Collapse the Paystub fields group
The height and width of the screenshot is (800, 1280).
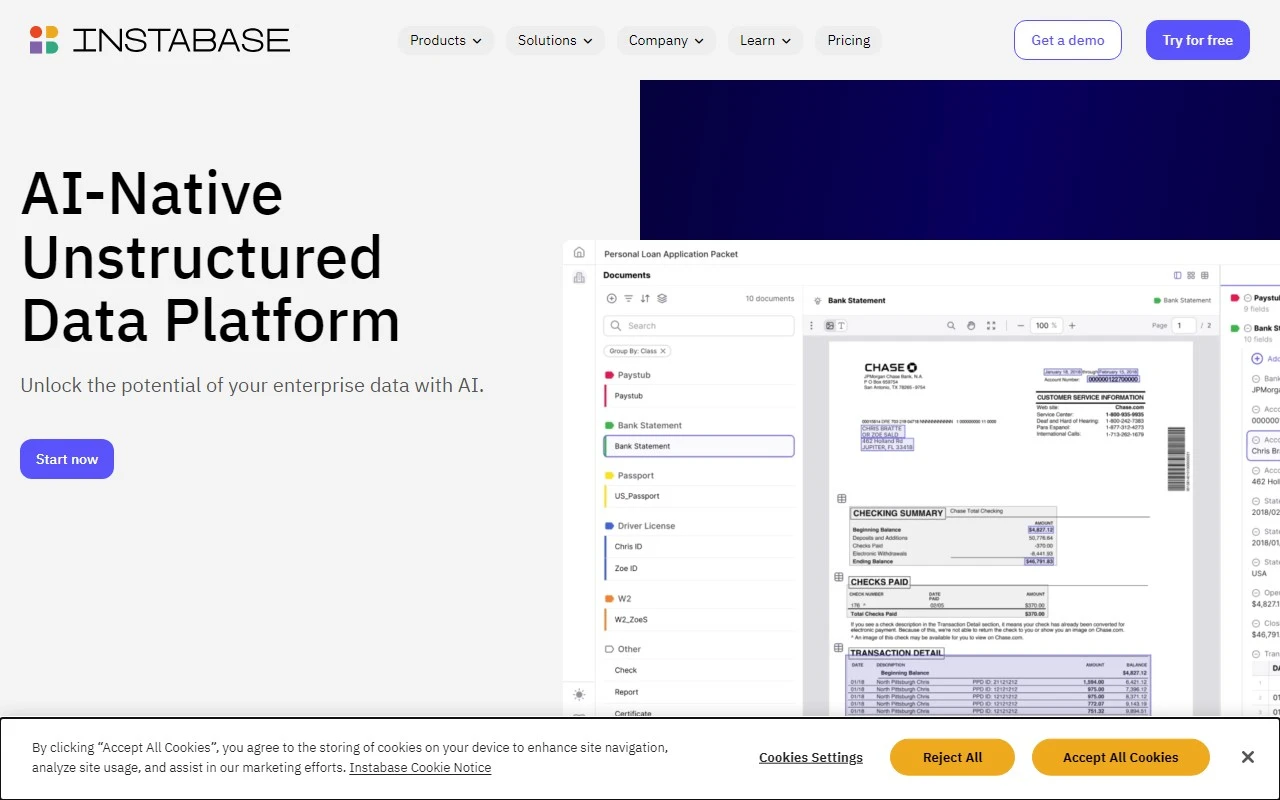pyautogui.click(x=1248, y=298)
